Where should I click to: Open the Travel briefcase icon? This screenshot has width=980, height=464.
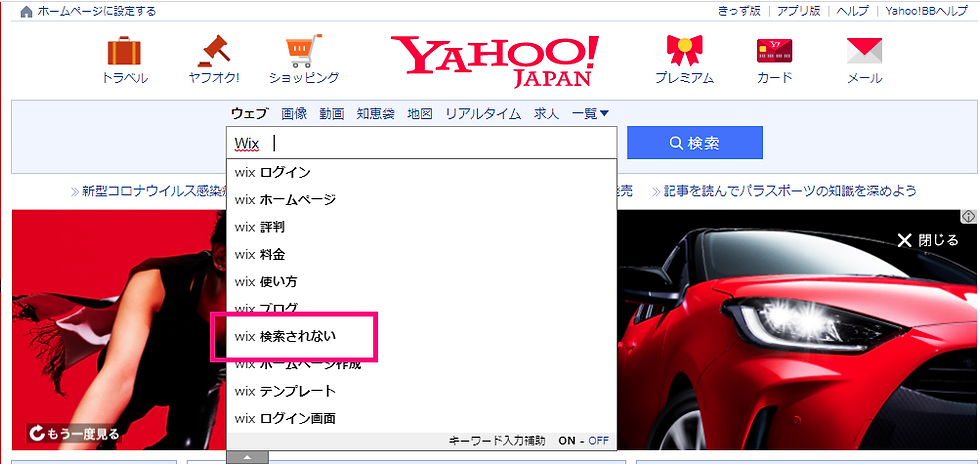(124, 51)
